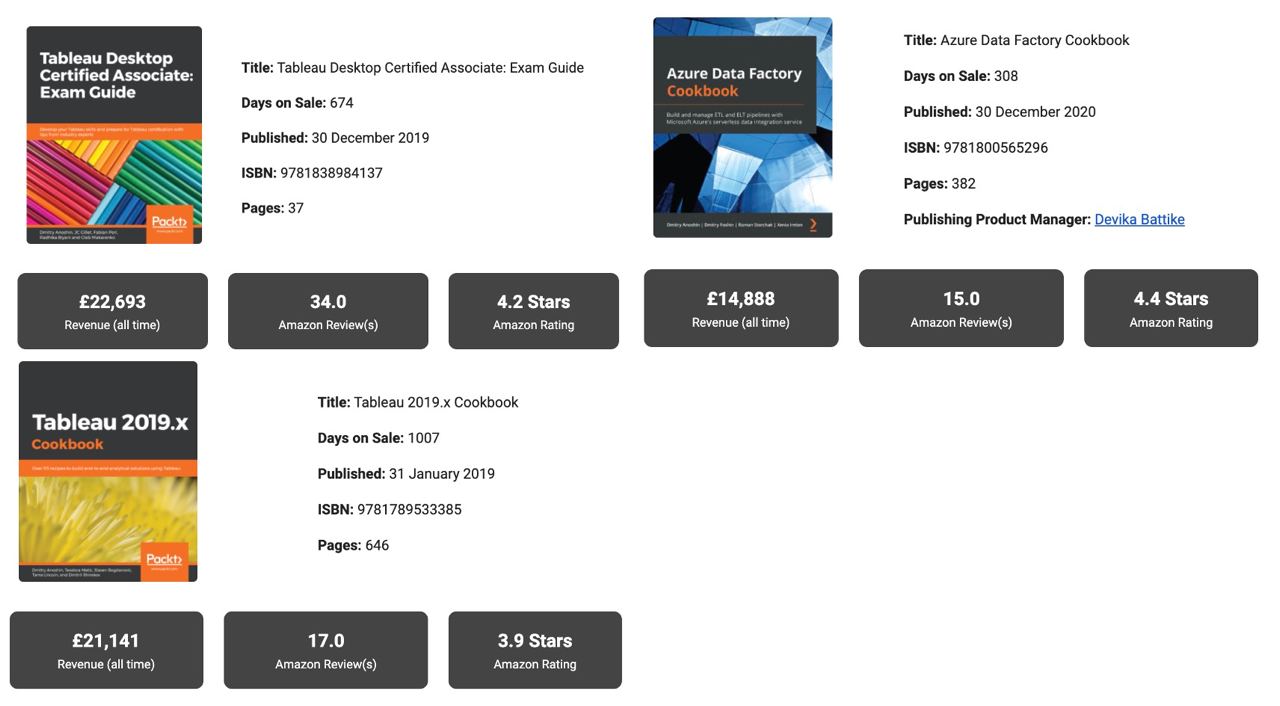Select the £14,888 revenue card
The height and width of the screenshot is (706, 1280).
tap(741, 308)
